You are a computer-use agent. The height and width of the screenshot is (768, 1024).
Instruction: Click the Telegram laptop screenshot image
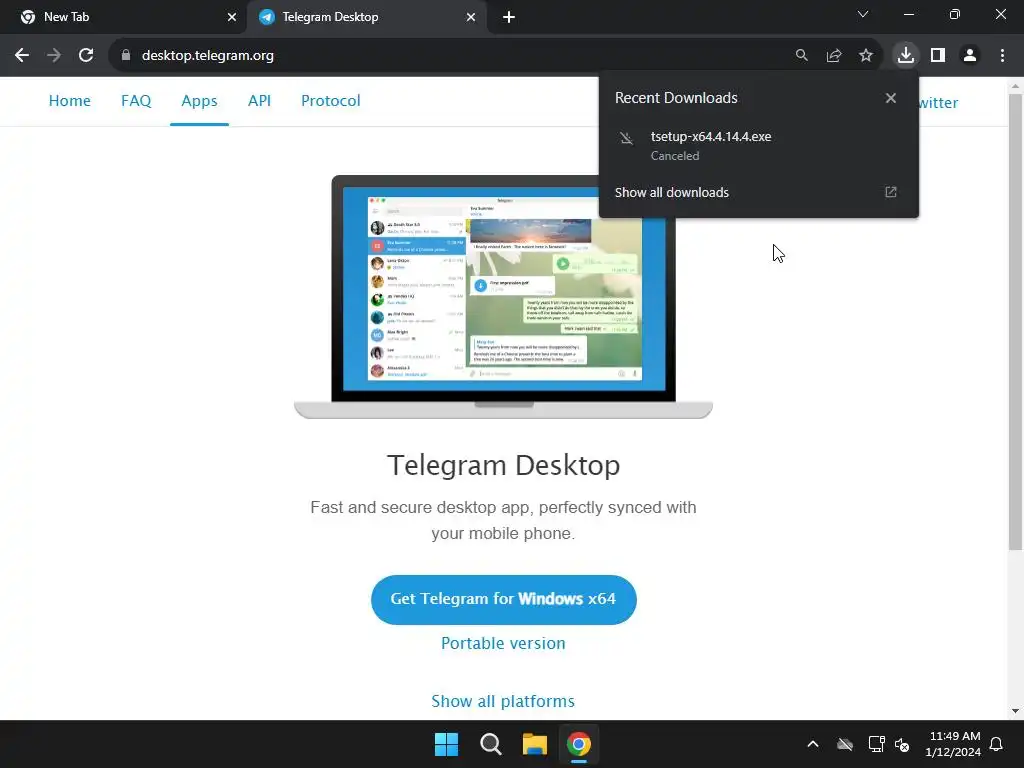[x=504, y=297]
